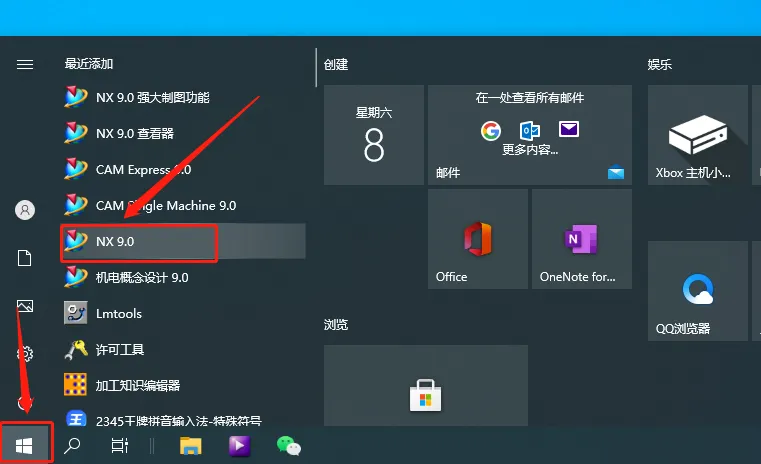Open the calendar tile showing 星期六 8
The image size is (761, 464).
pos(374,135)
